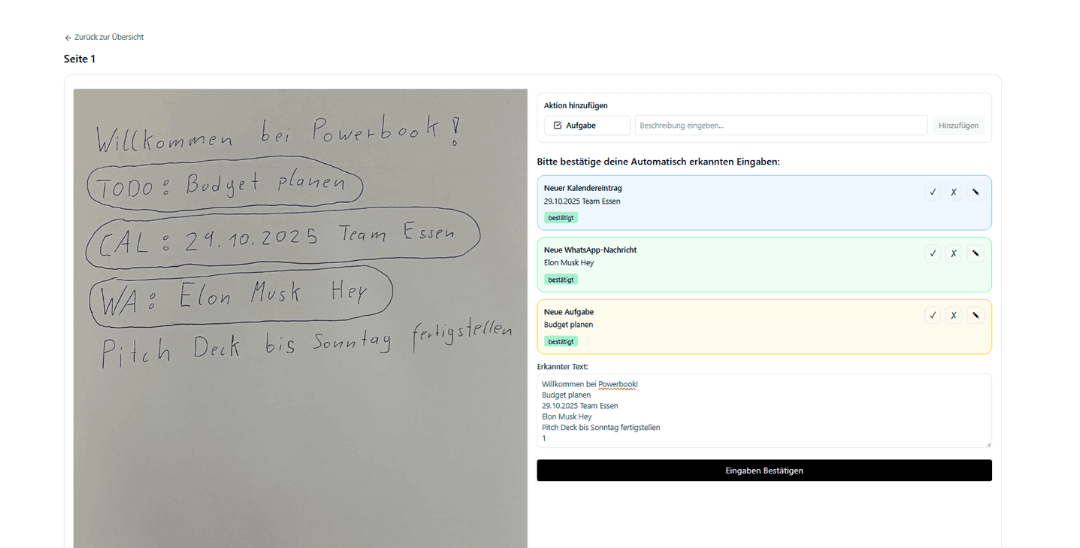The height and width of the screenshot is (548, 1080).
Task: Edit the Kalendereintrag with pencil icon
Action: point(975,192)
